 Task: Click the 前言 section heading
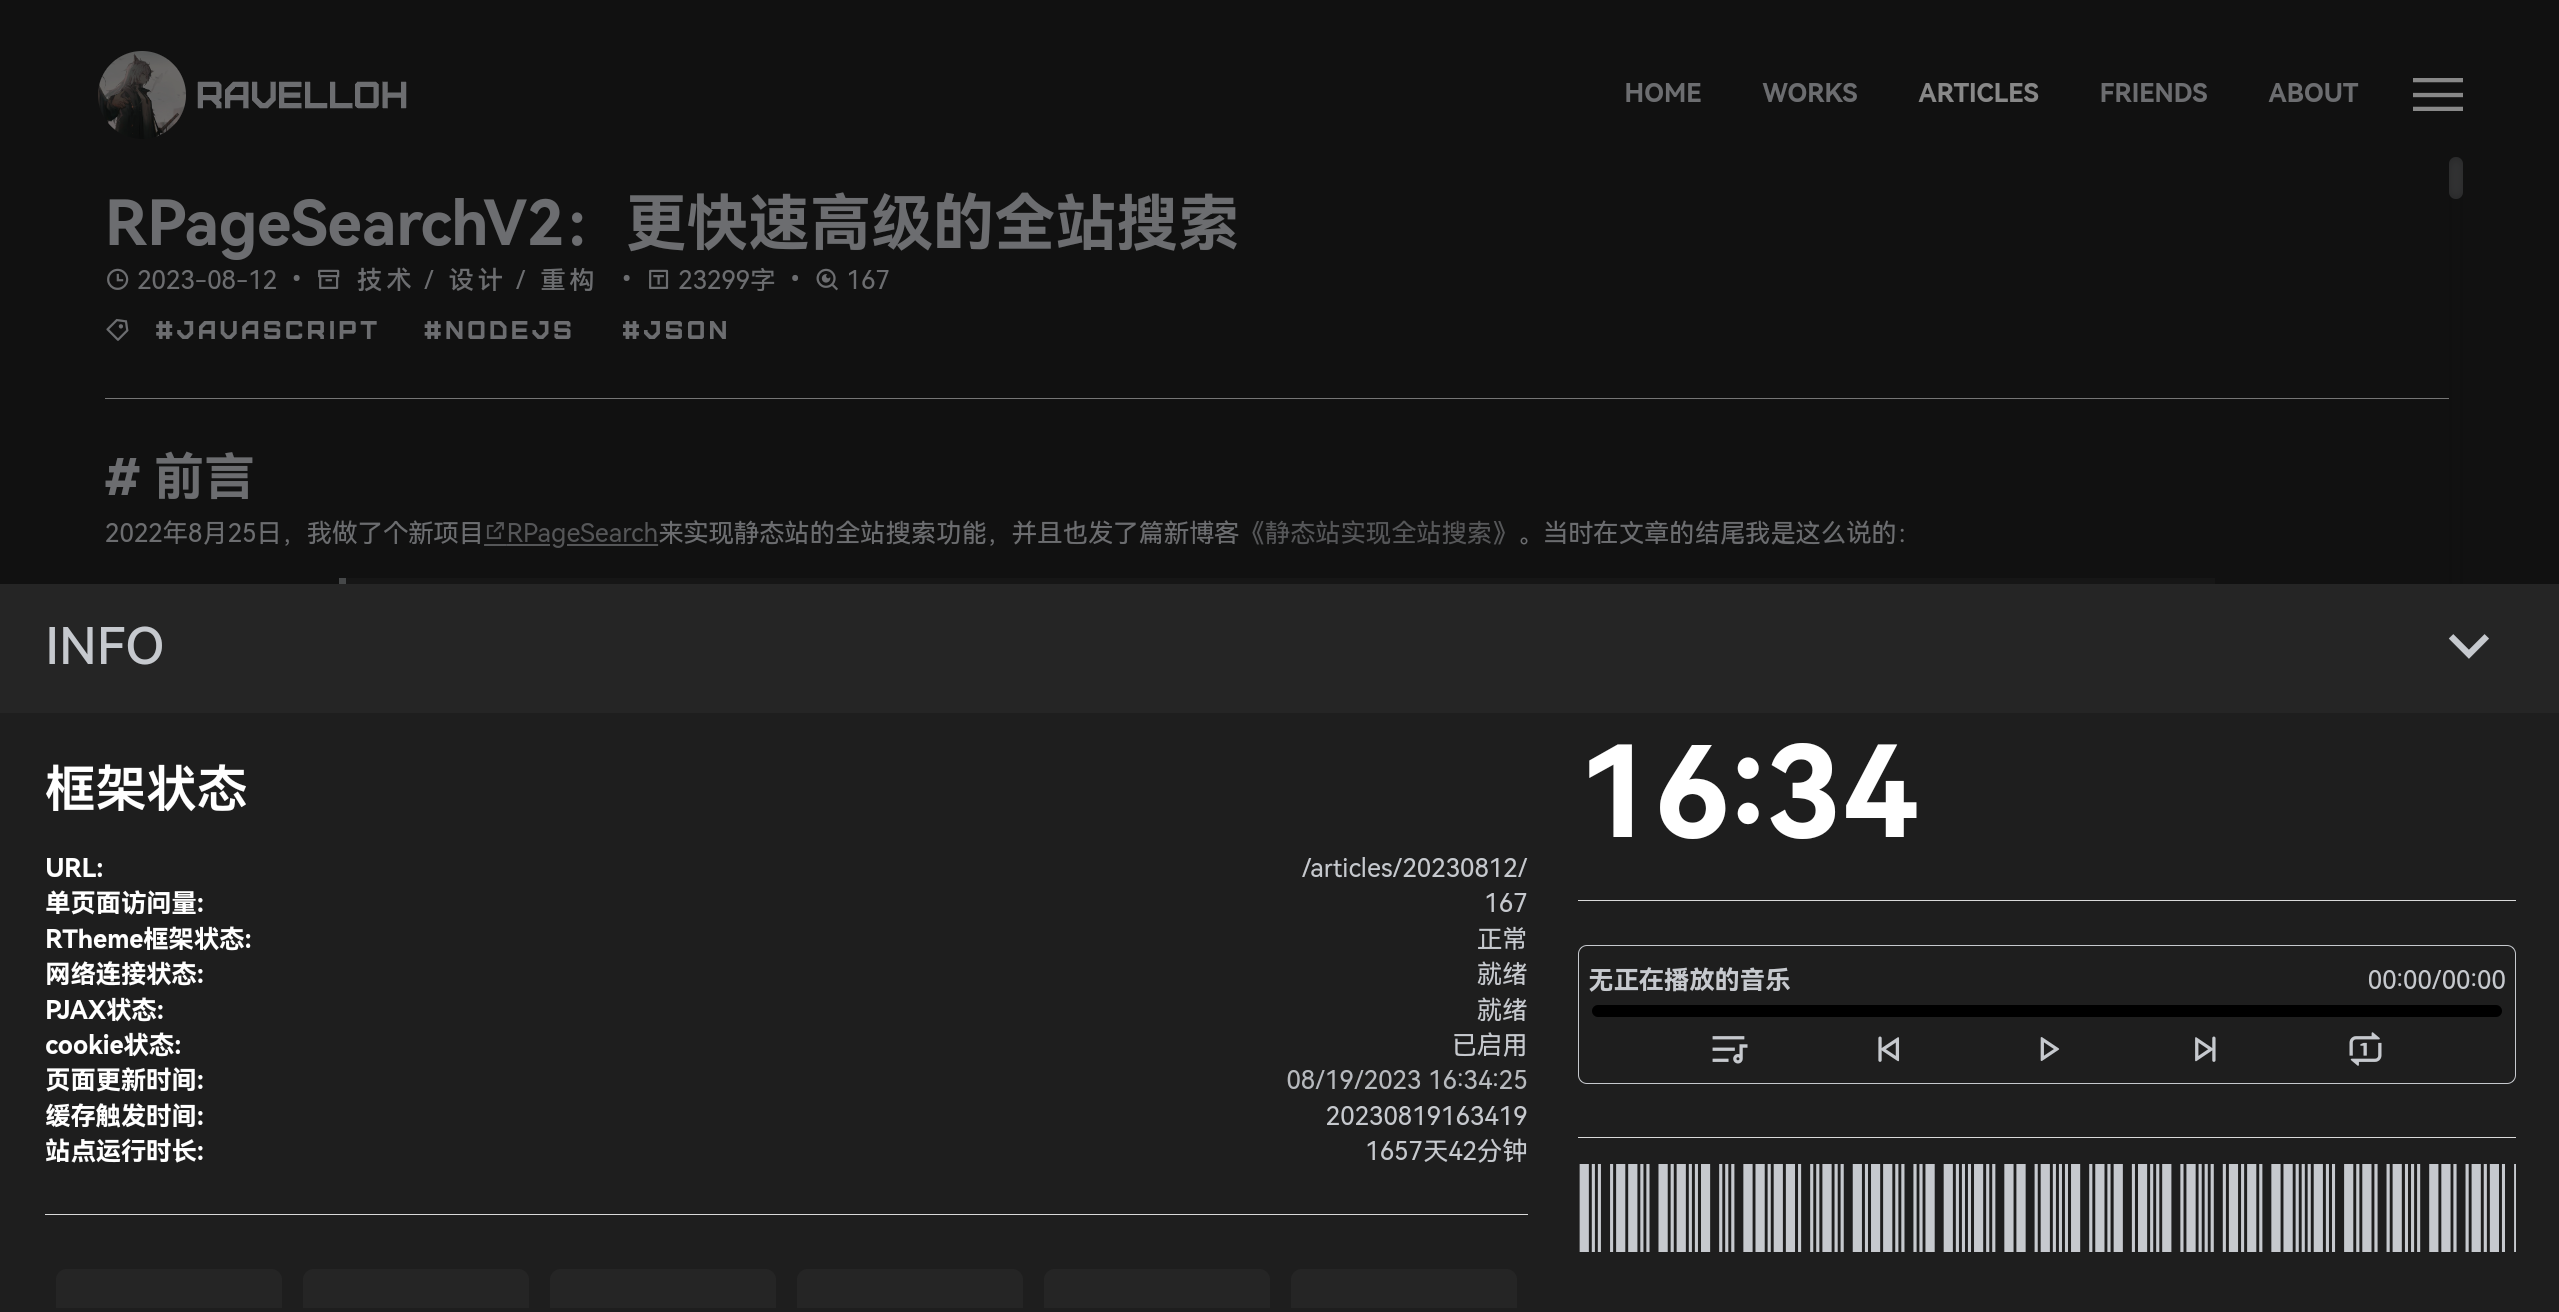point(179,476)
